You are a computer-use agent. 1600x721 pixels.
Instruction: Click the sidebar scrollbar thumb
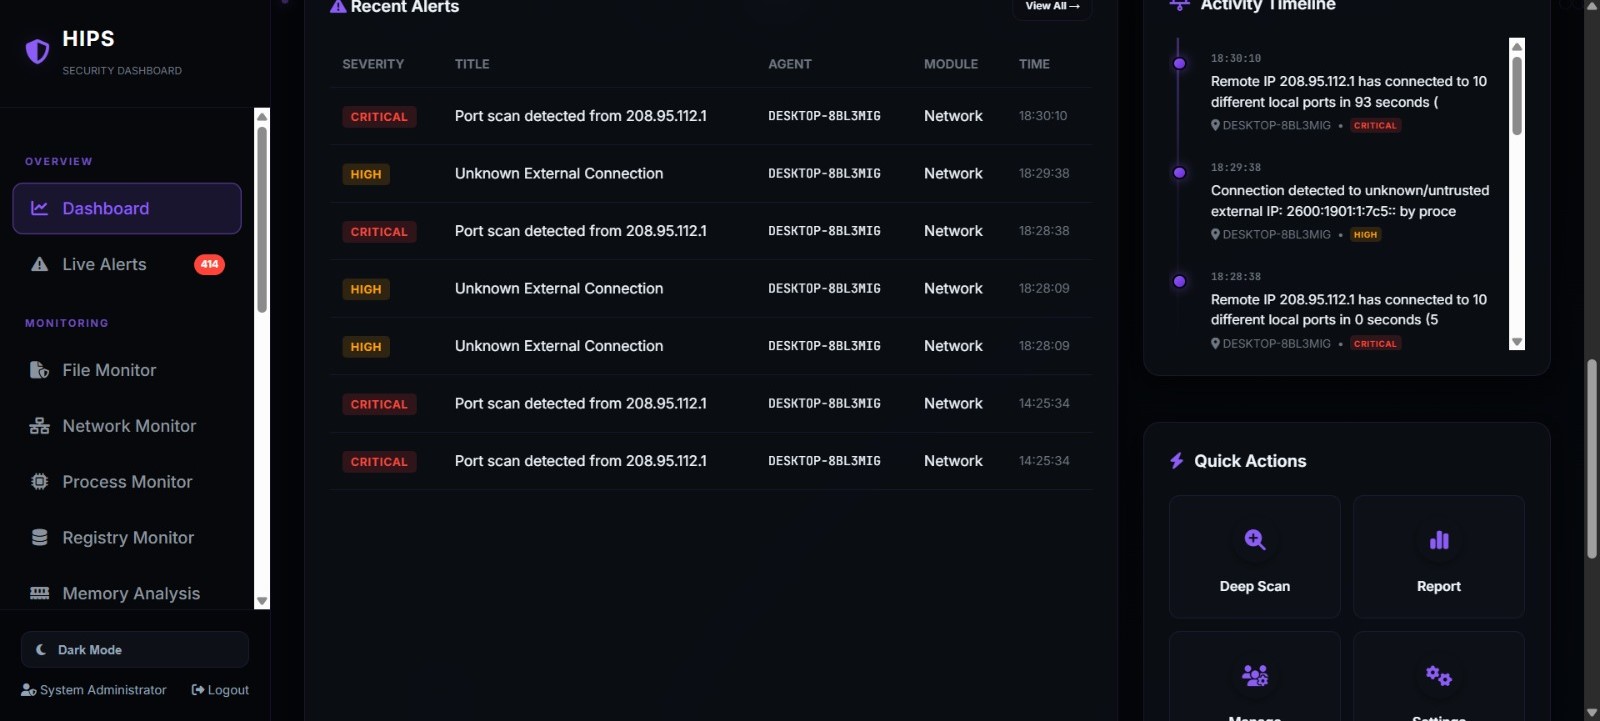(x=262, y=220)
